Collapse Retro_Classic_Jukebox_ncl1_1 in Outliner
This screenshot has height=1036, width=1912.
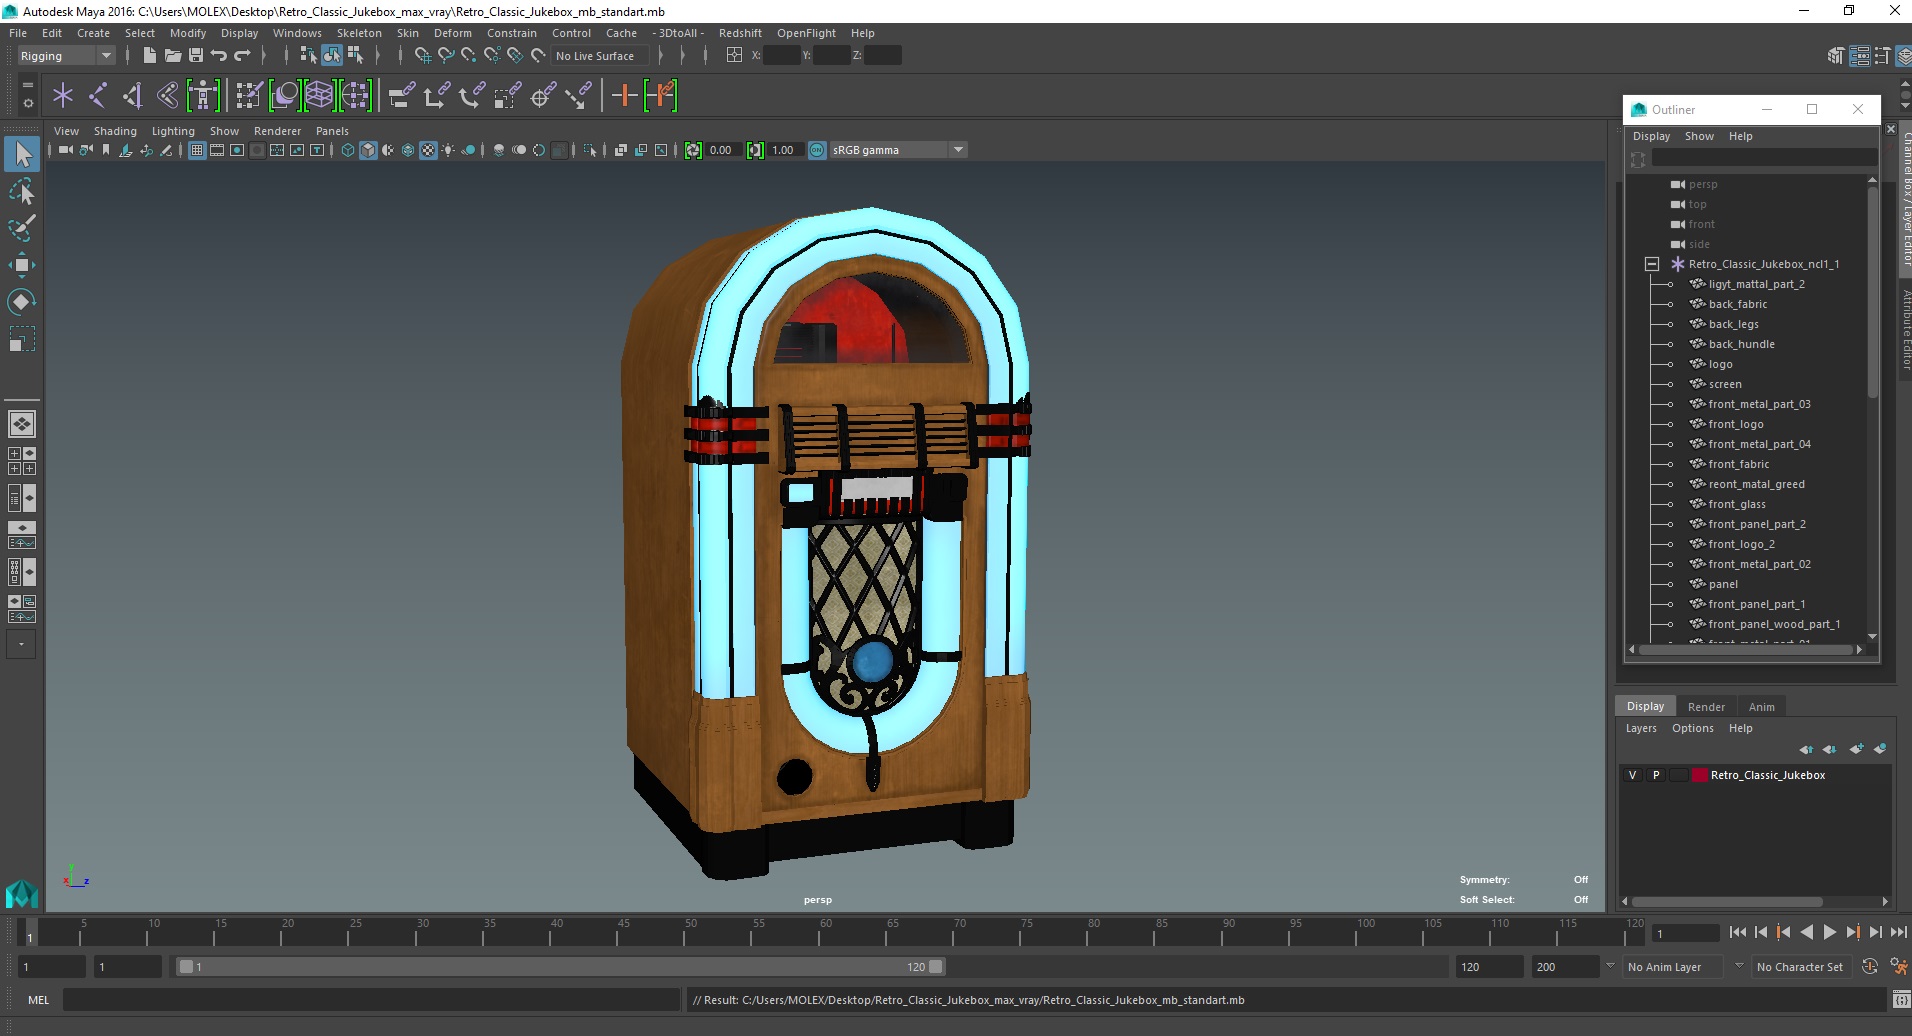point(1652,264)
